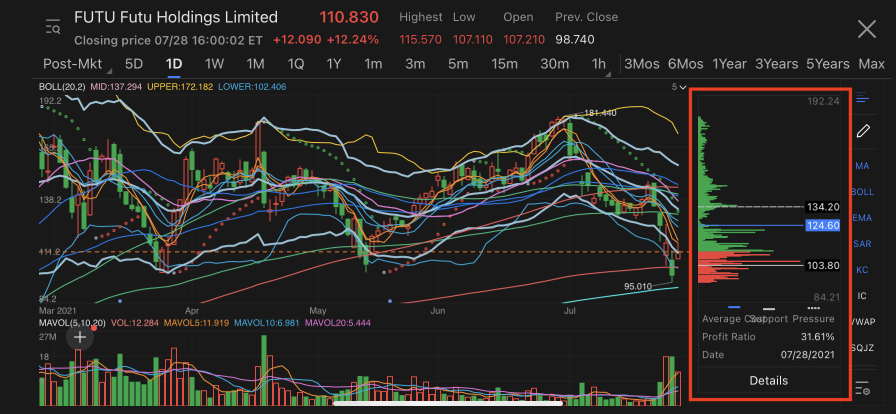
Task: Close the full-screen chart view
Action: point(867,29)
